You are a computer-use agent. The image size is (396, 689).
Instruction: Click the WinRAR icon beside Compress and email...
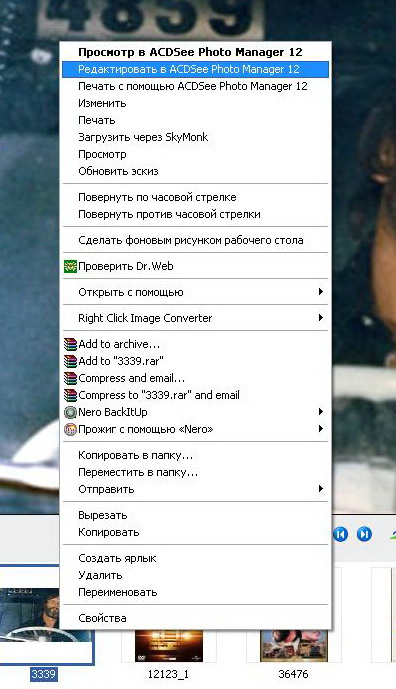70,378
